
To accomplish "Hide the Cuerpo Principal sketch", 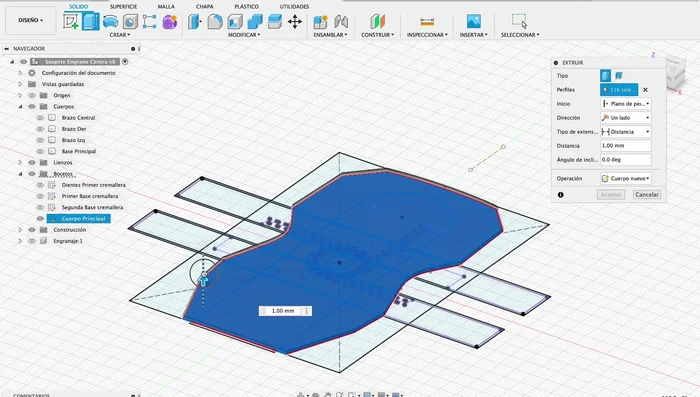I will [40, 218].
